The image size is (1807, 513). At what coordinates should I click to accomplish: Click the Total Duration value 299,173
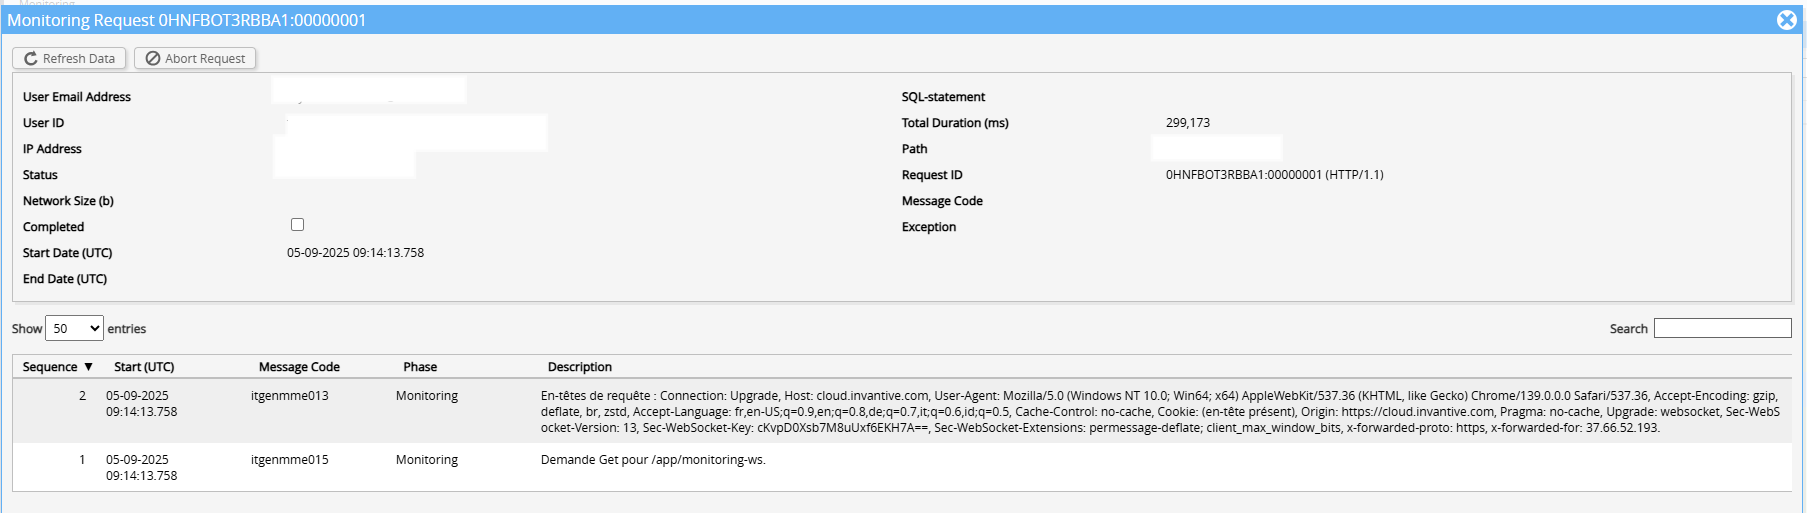(x=1188, y=123)
